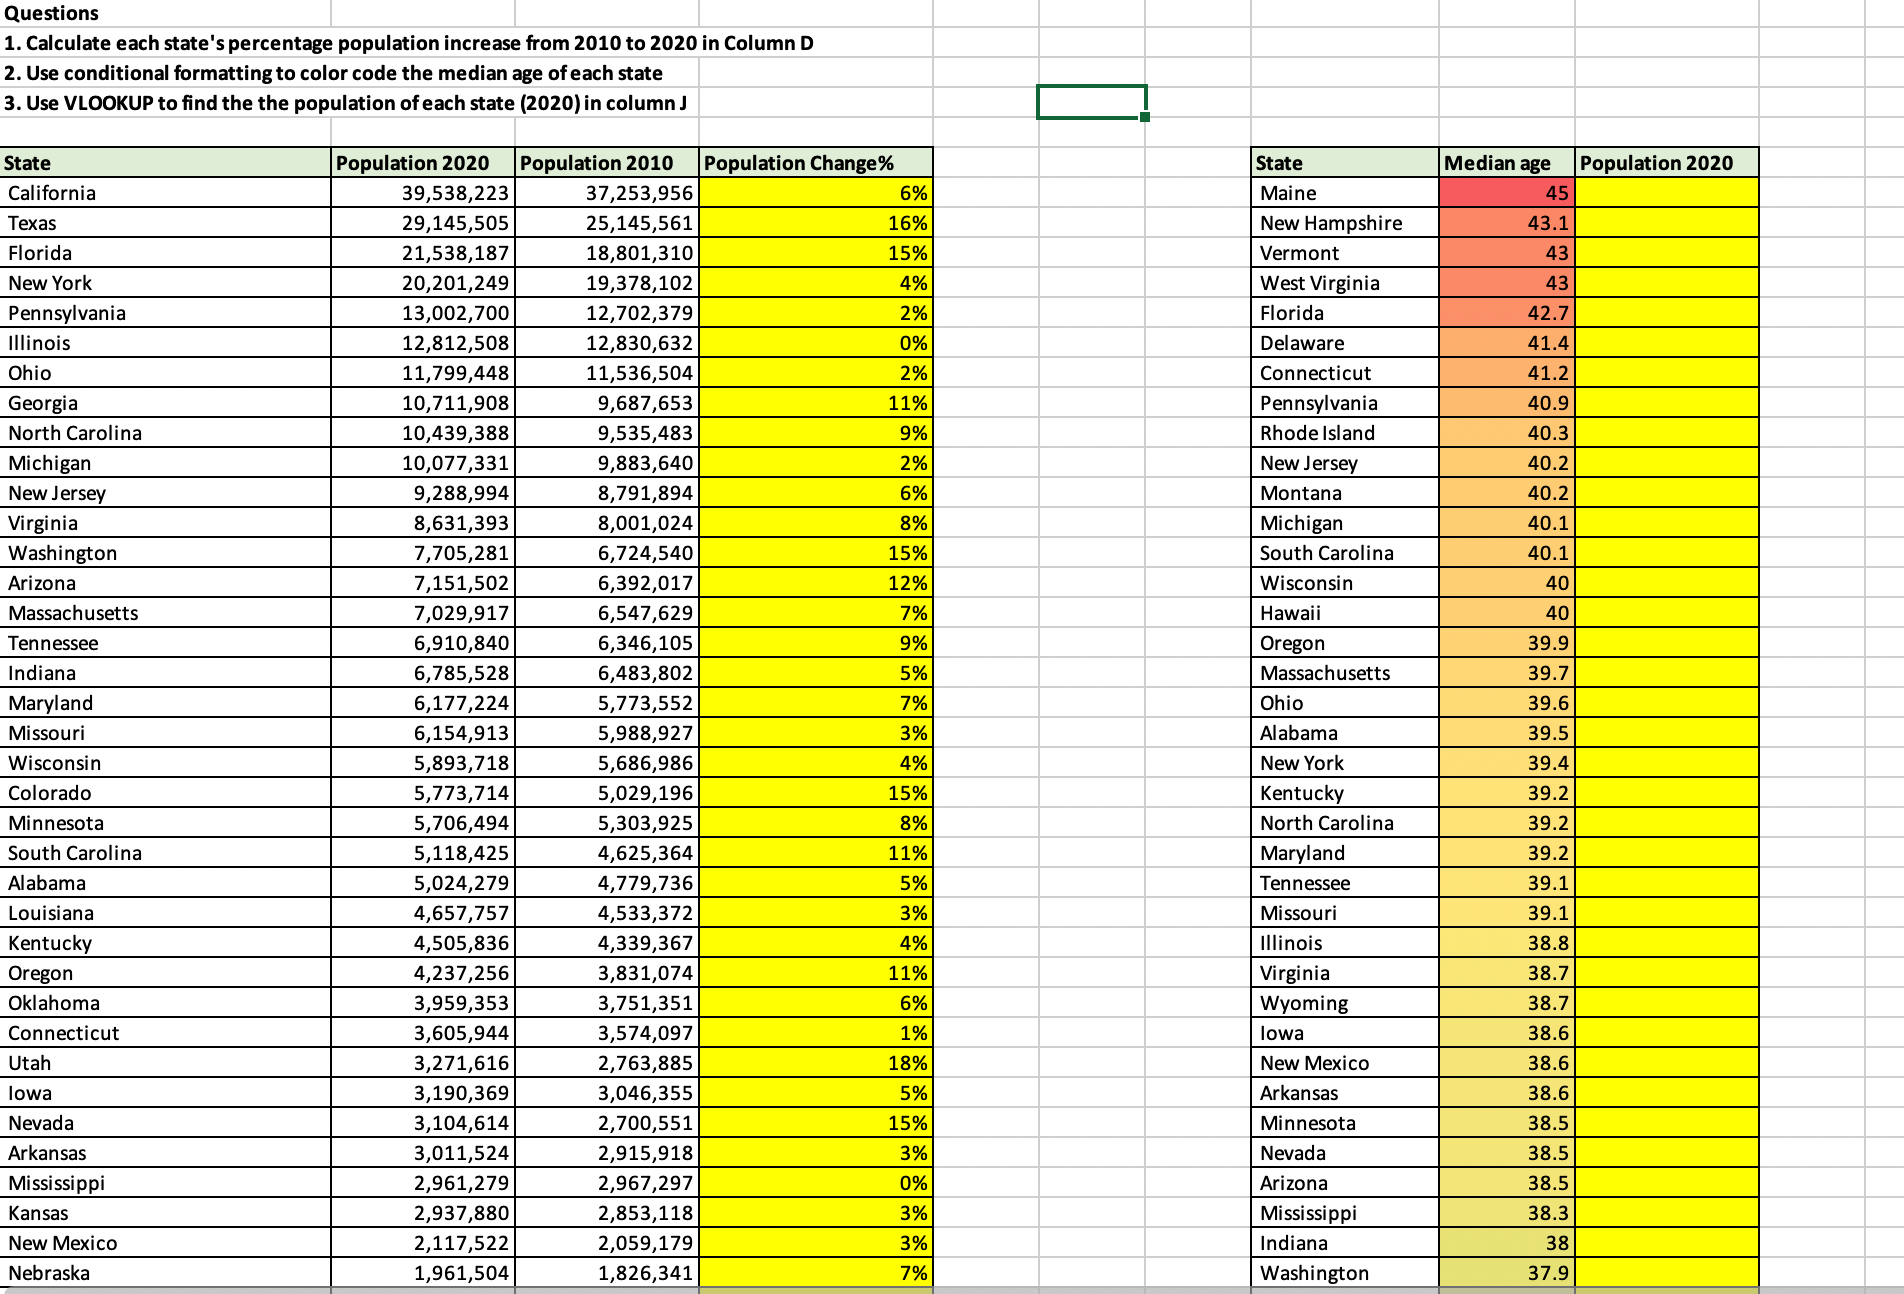Select Illinois 2010 population 12,830,632
Image resolution: width=1904 pixels, height=1294 pixels.
pyautogui.click(x=607, y=342)
